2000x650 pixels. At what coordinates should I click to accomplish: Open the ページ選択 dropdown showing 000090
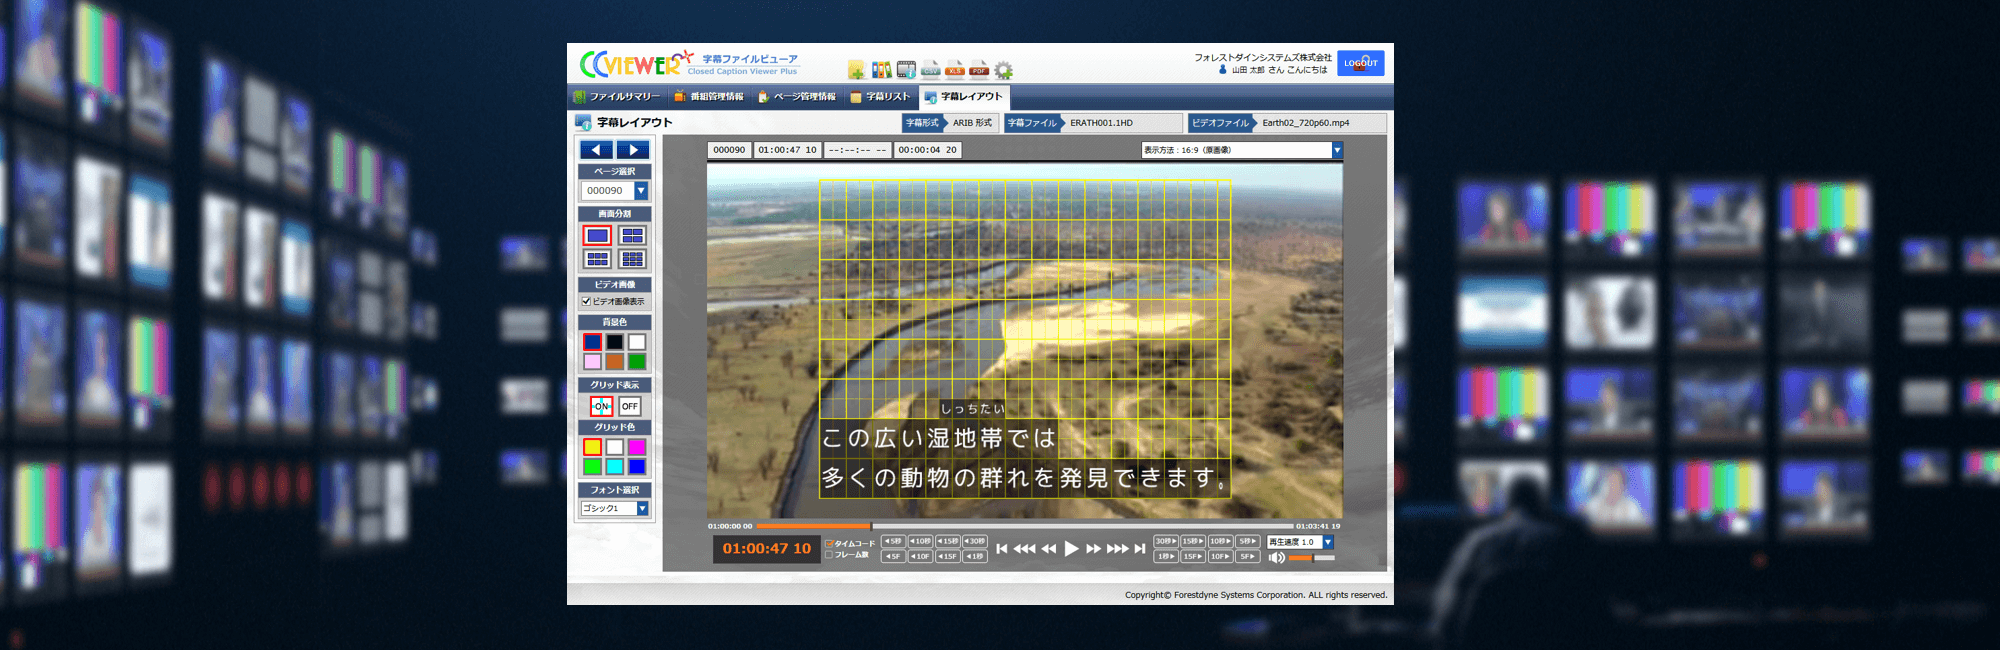coord(614,190)
